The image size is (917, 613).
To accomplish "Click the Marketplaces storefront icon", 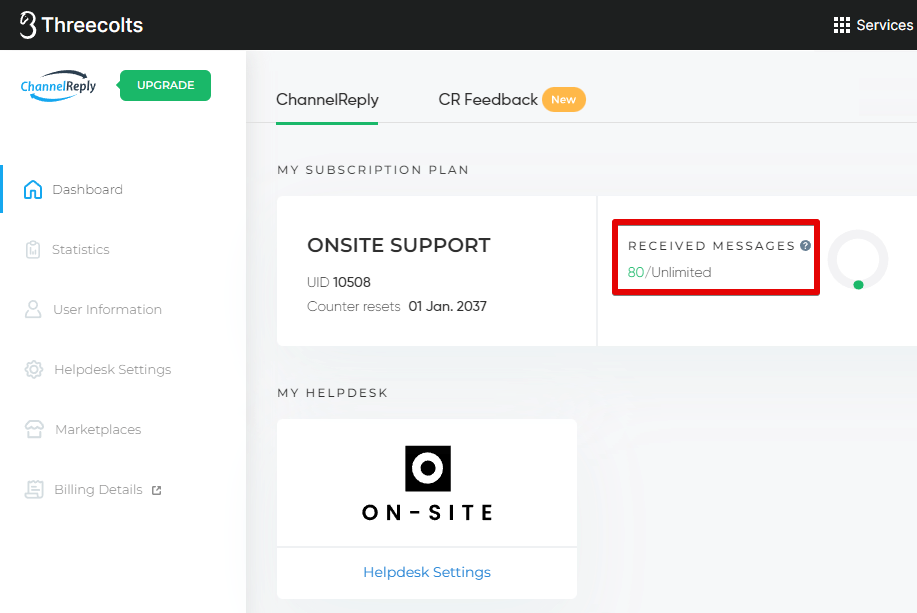I will (34, 429).
